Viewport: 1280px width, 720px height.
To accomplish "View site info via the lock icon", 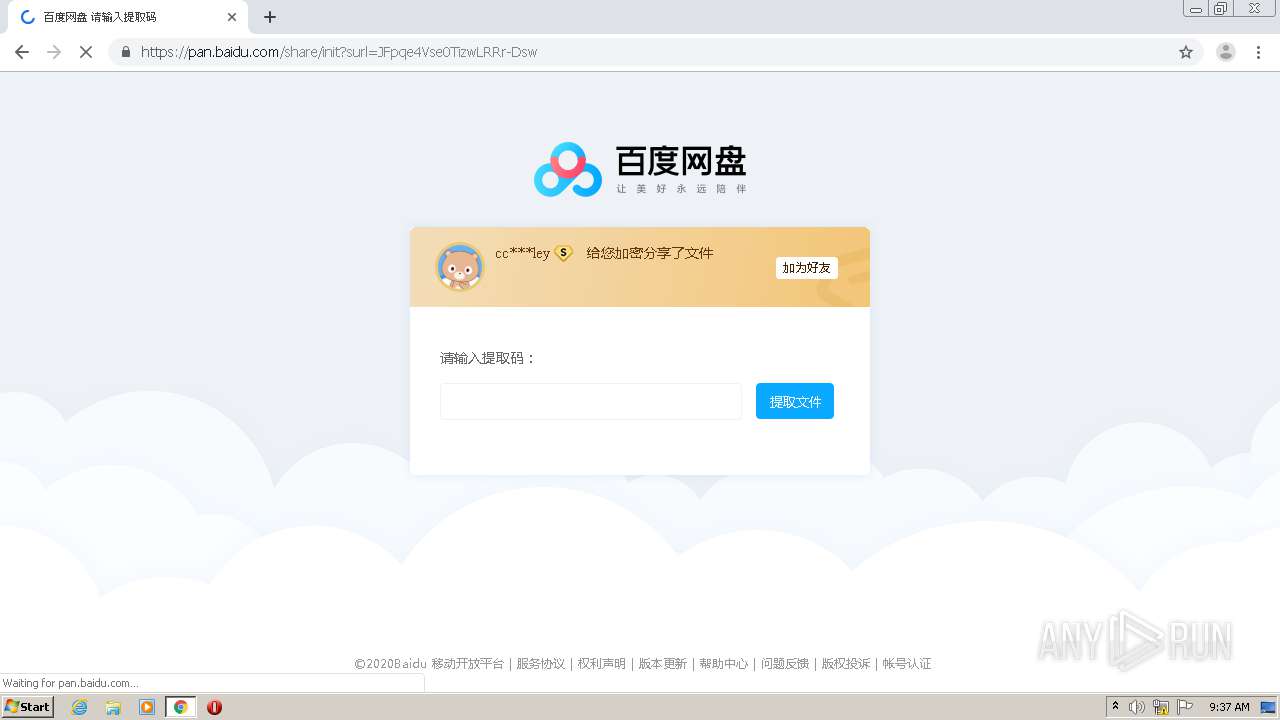I will (x=125, y=52).
